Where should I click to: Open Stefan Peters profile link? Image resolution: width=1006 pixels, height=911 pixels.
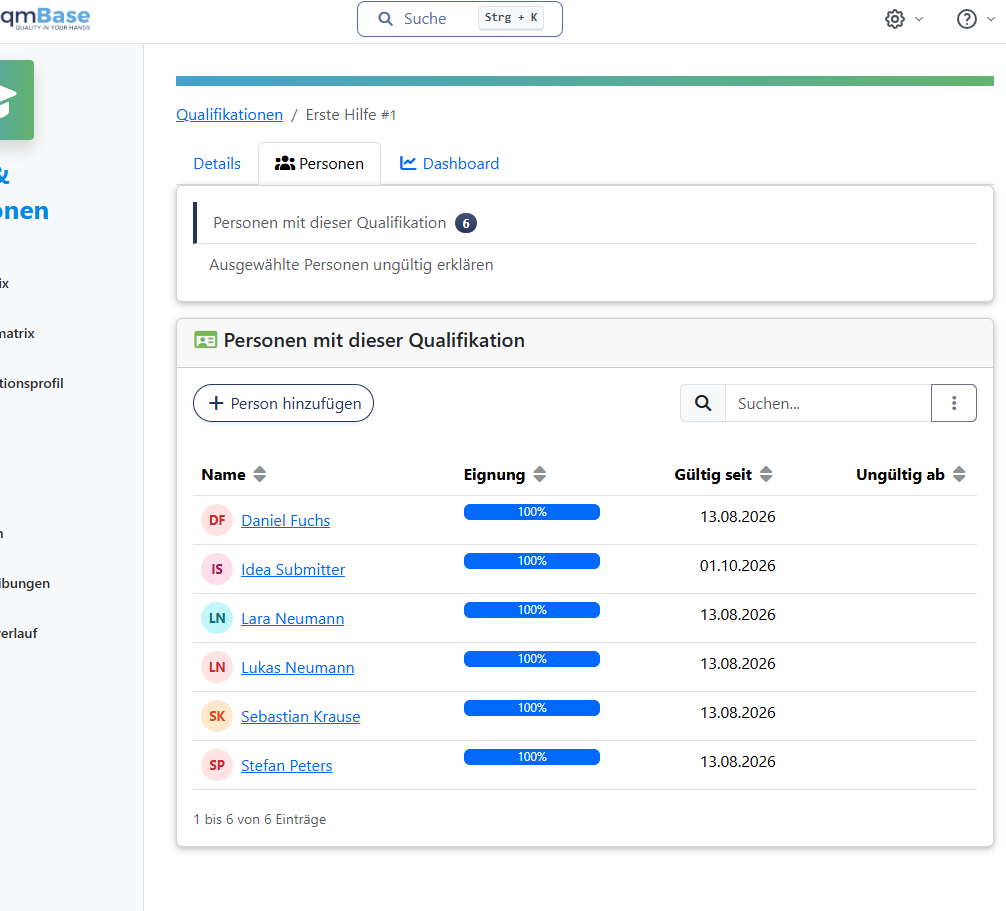[287, 765]
